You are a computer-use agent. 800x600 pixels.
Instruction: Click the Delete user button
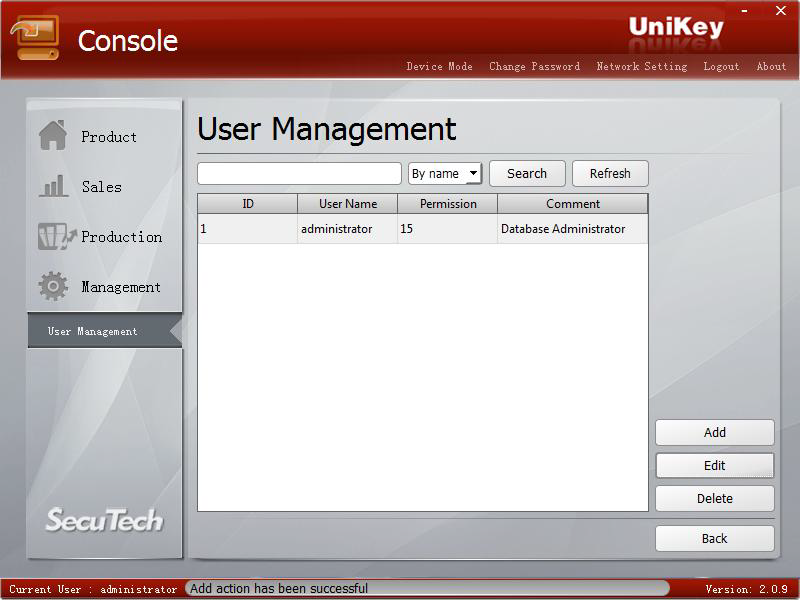point(714,498)
